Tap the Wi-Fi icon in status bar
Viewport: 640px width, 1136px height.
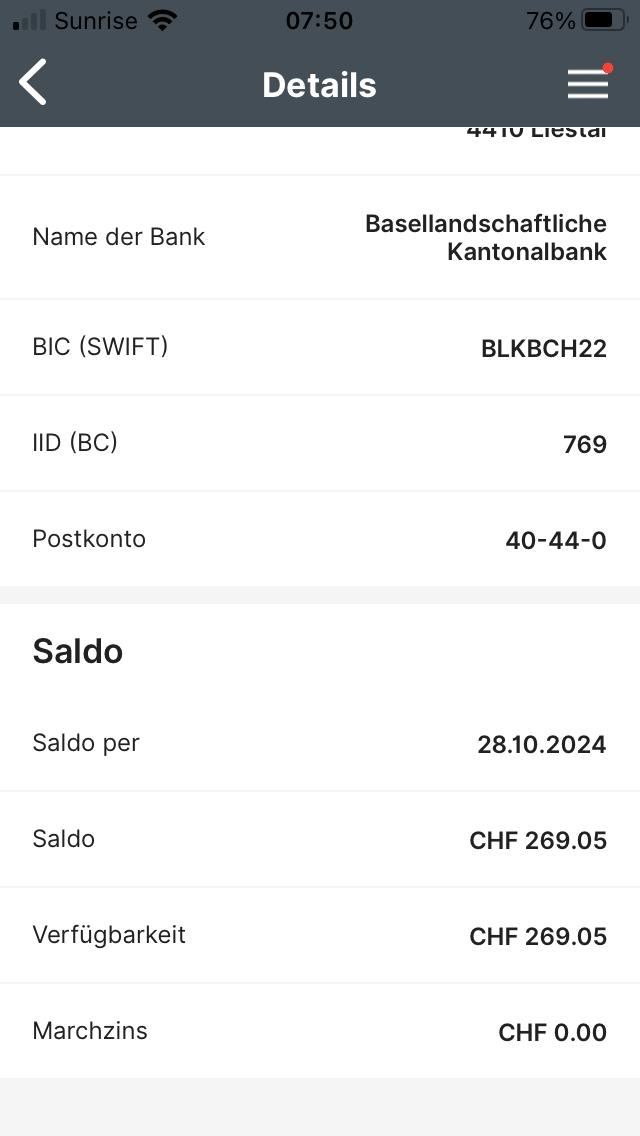[161, 20]
